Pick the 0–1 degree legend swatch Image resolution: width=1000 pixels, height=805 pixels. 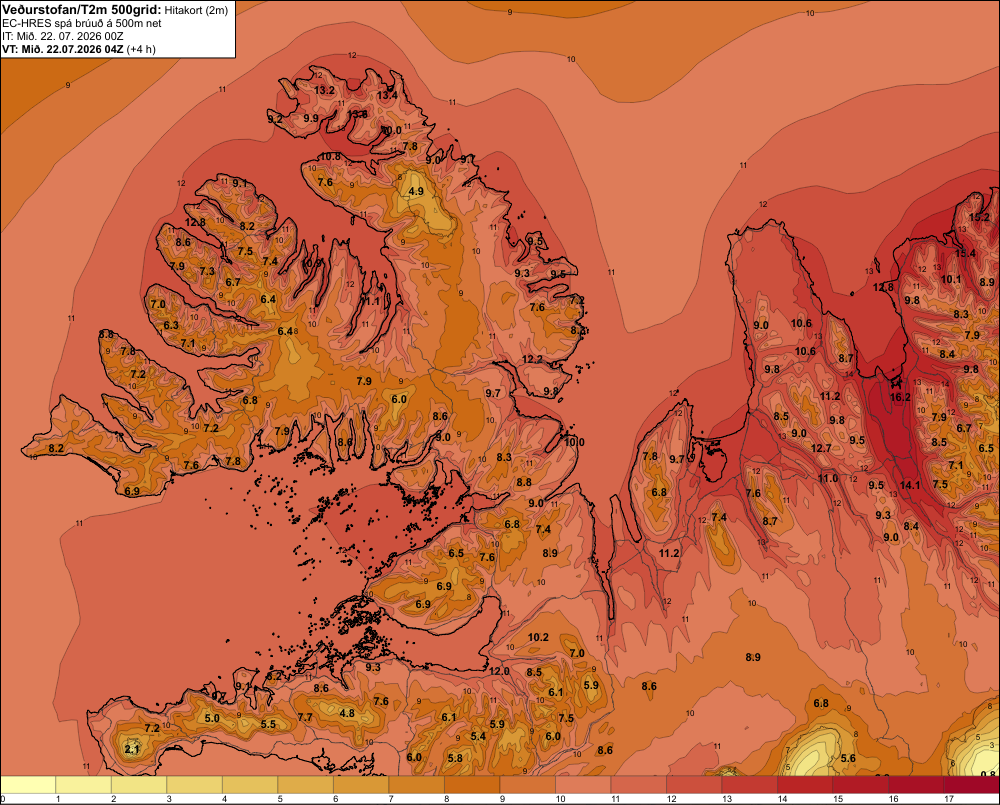pyautogui.click(x=28, y=785)
